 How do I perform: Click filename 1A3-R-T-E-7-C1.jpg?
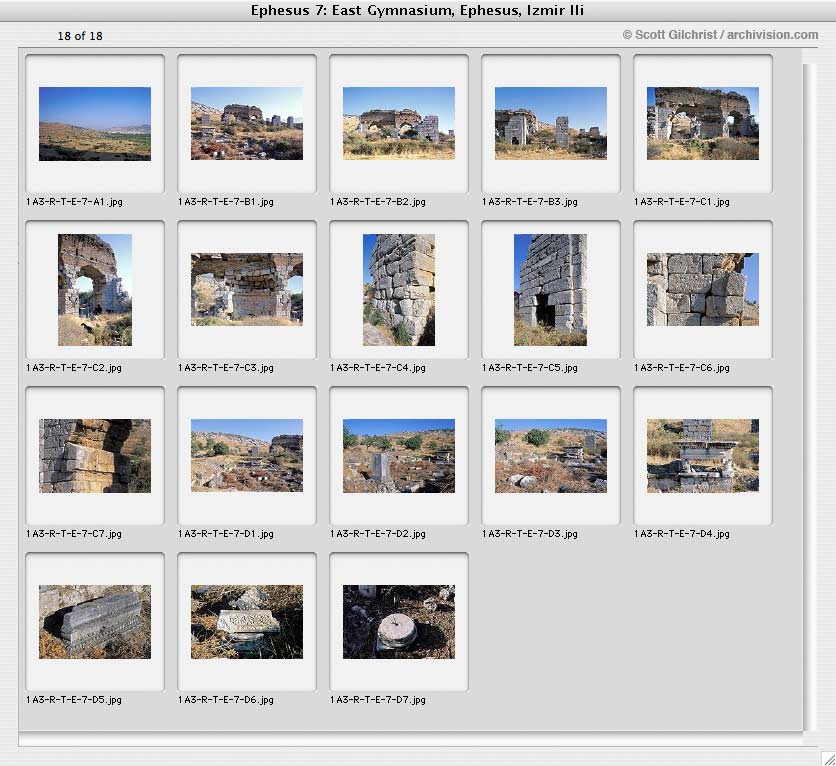(x=681, y=202)
